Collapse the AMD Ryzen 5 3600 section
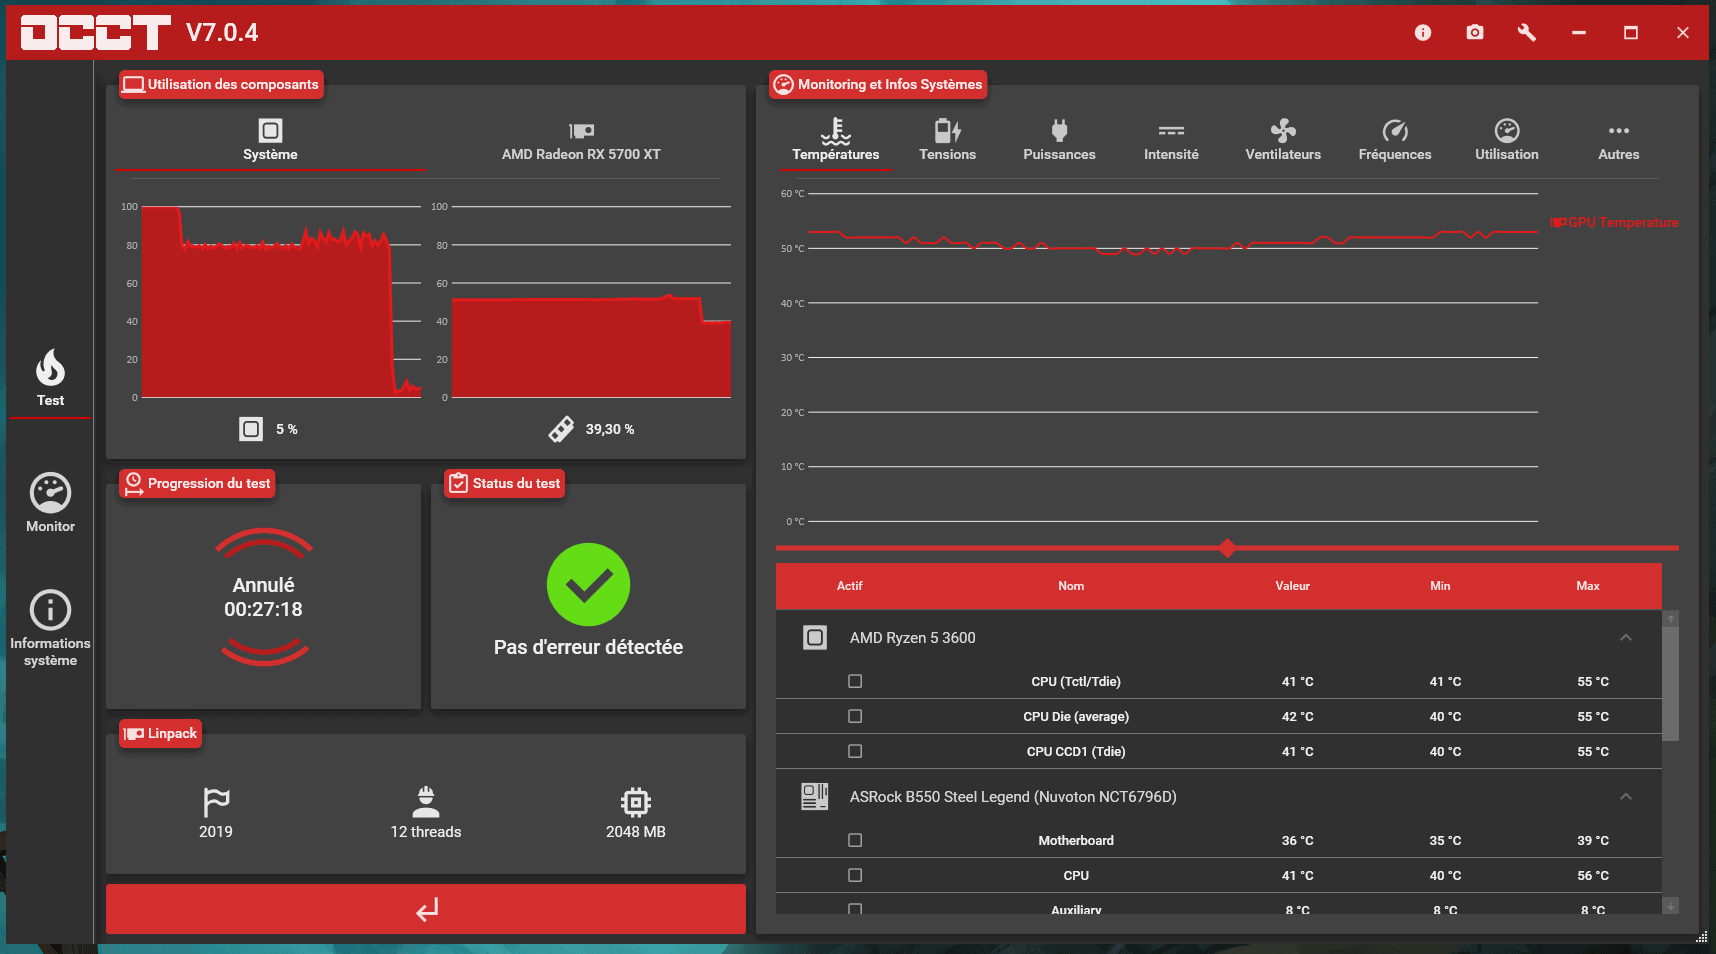 pyautogui.click(x=1626, y=638)
